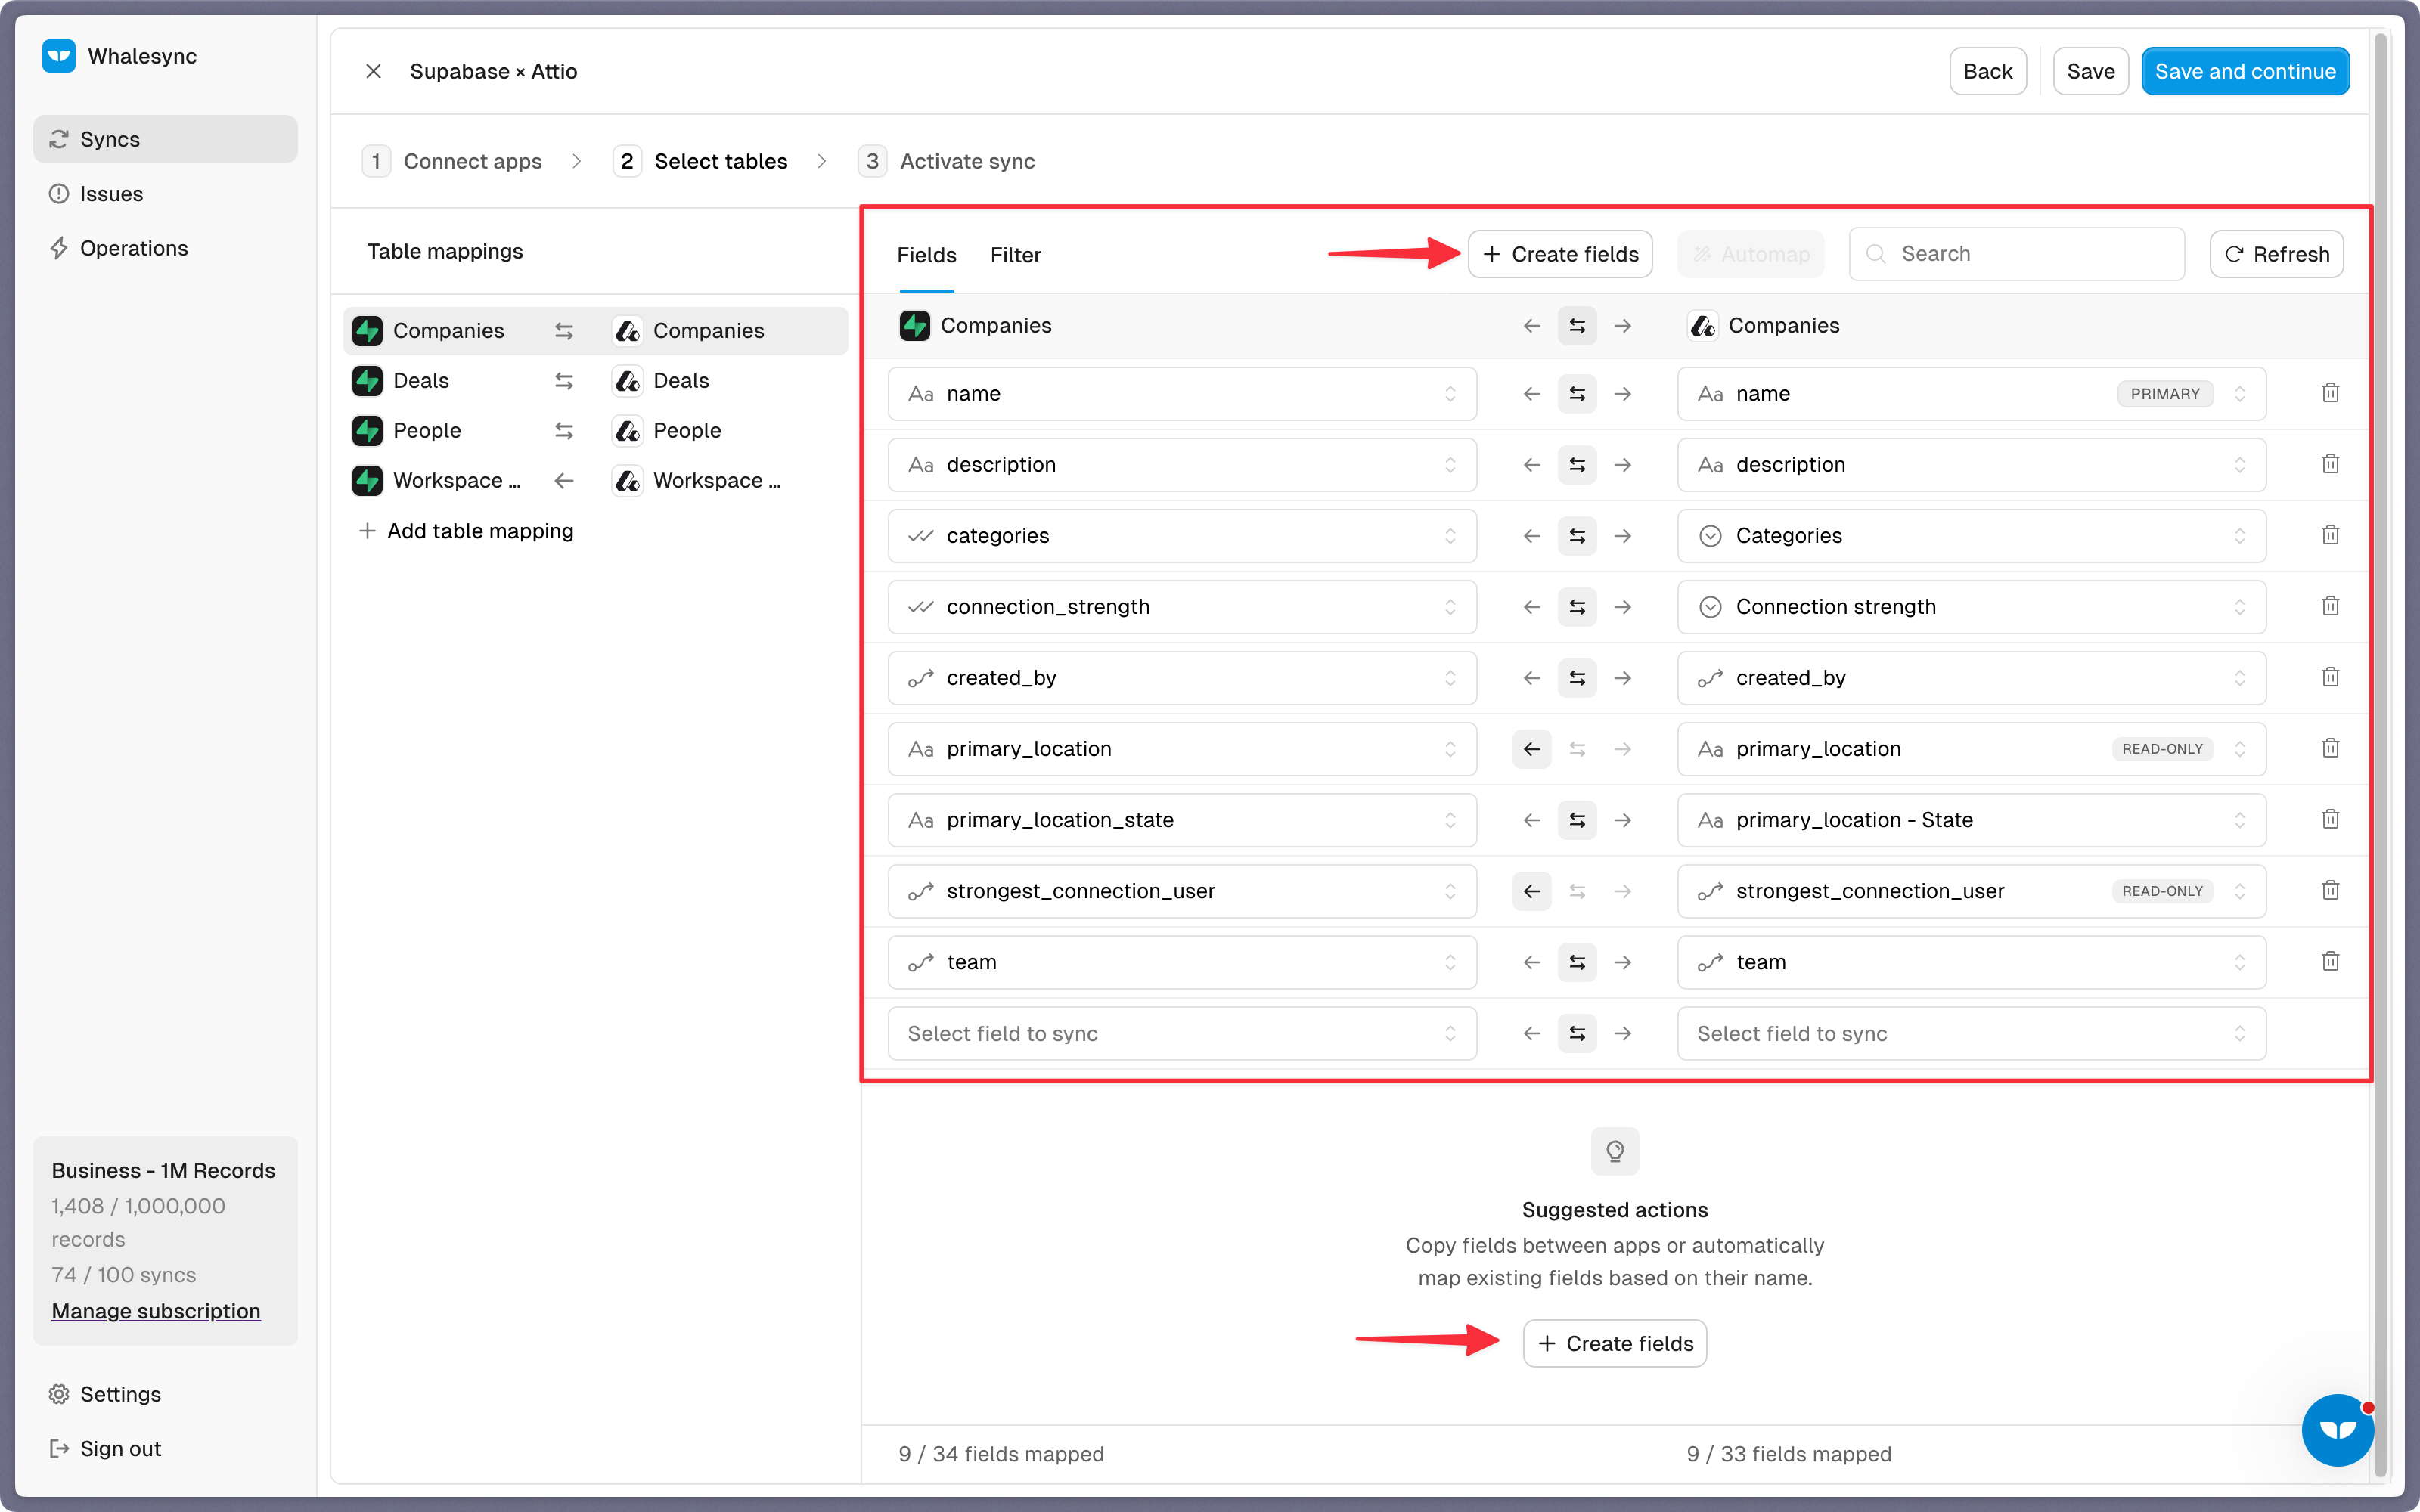The image size is (2420, 1512).
Task: Delete the primary_location field mapping
Action: (2330, 748)
